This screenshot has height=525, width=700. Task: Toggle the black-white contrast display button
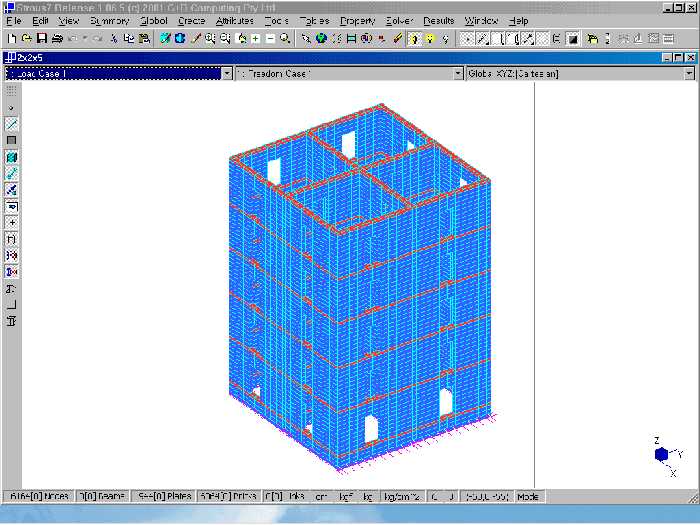[x=573, y=38]
